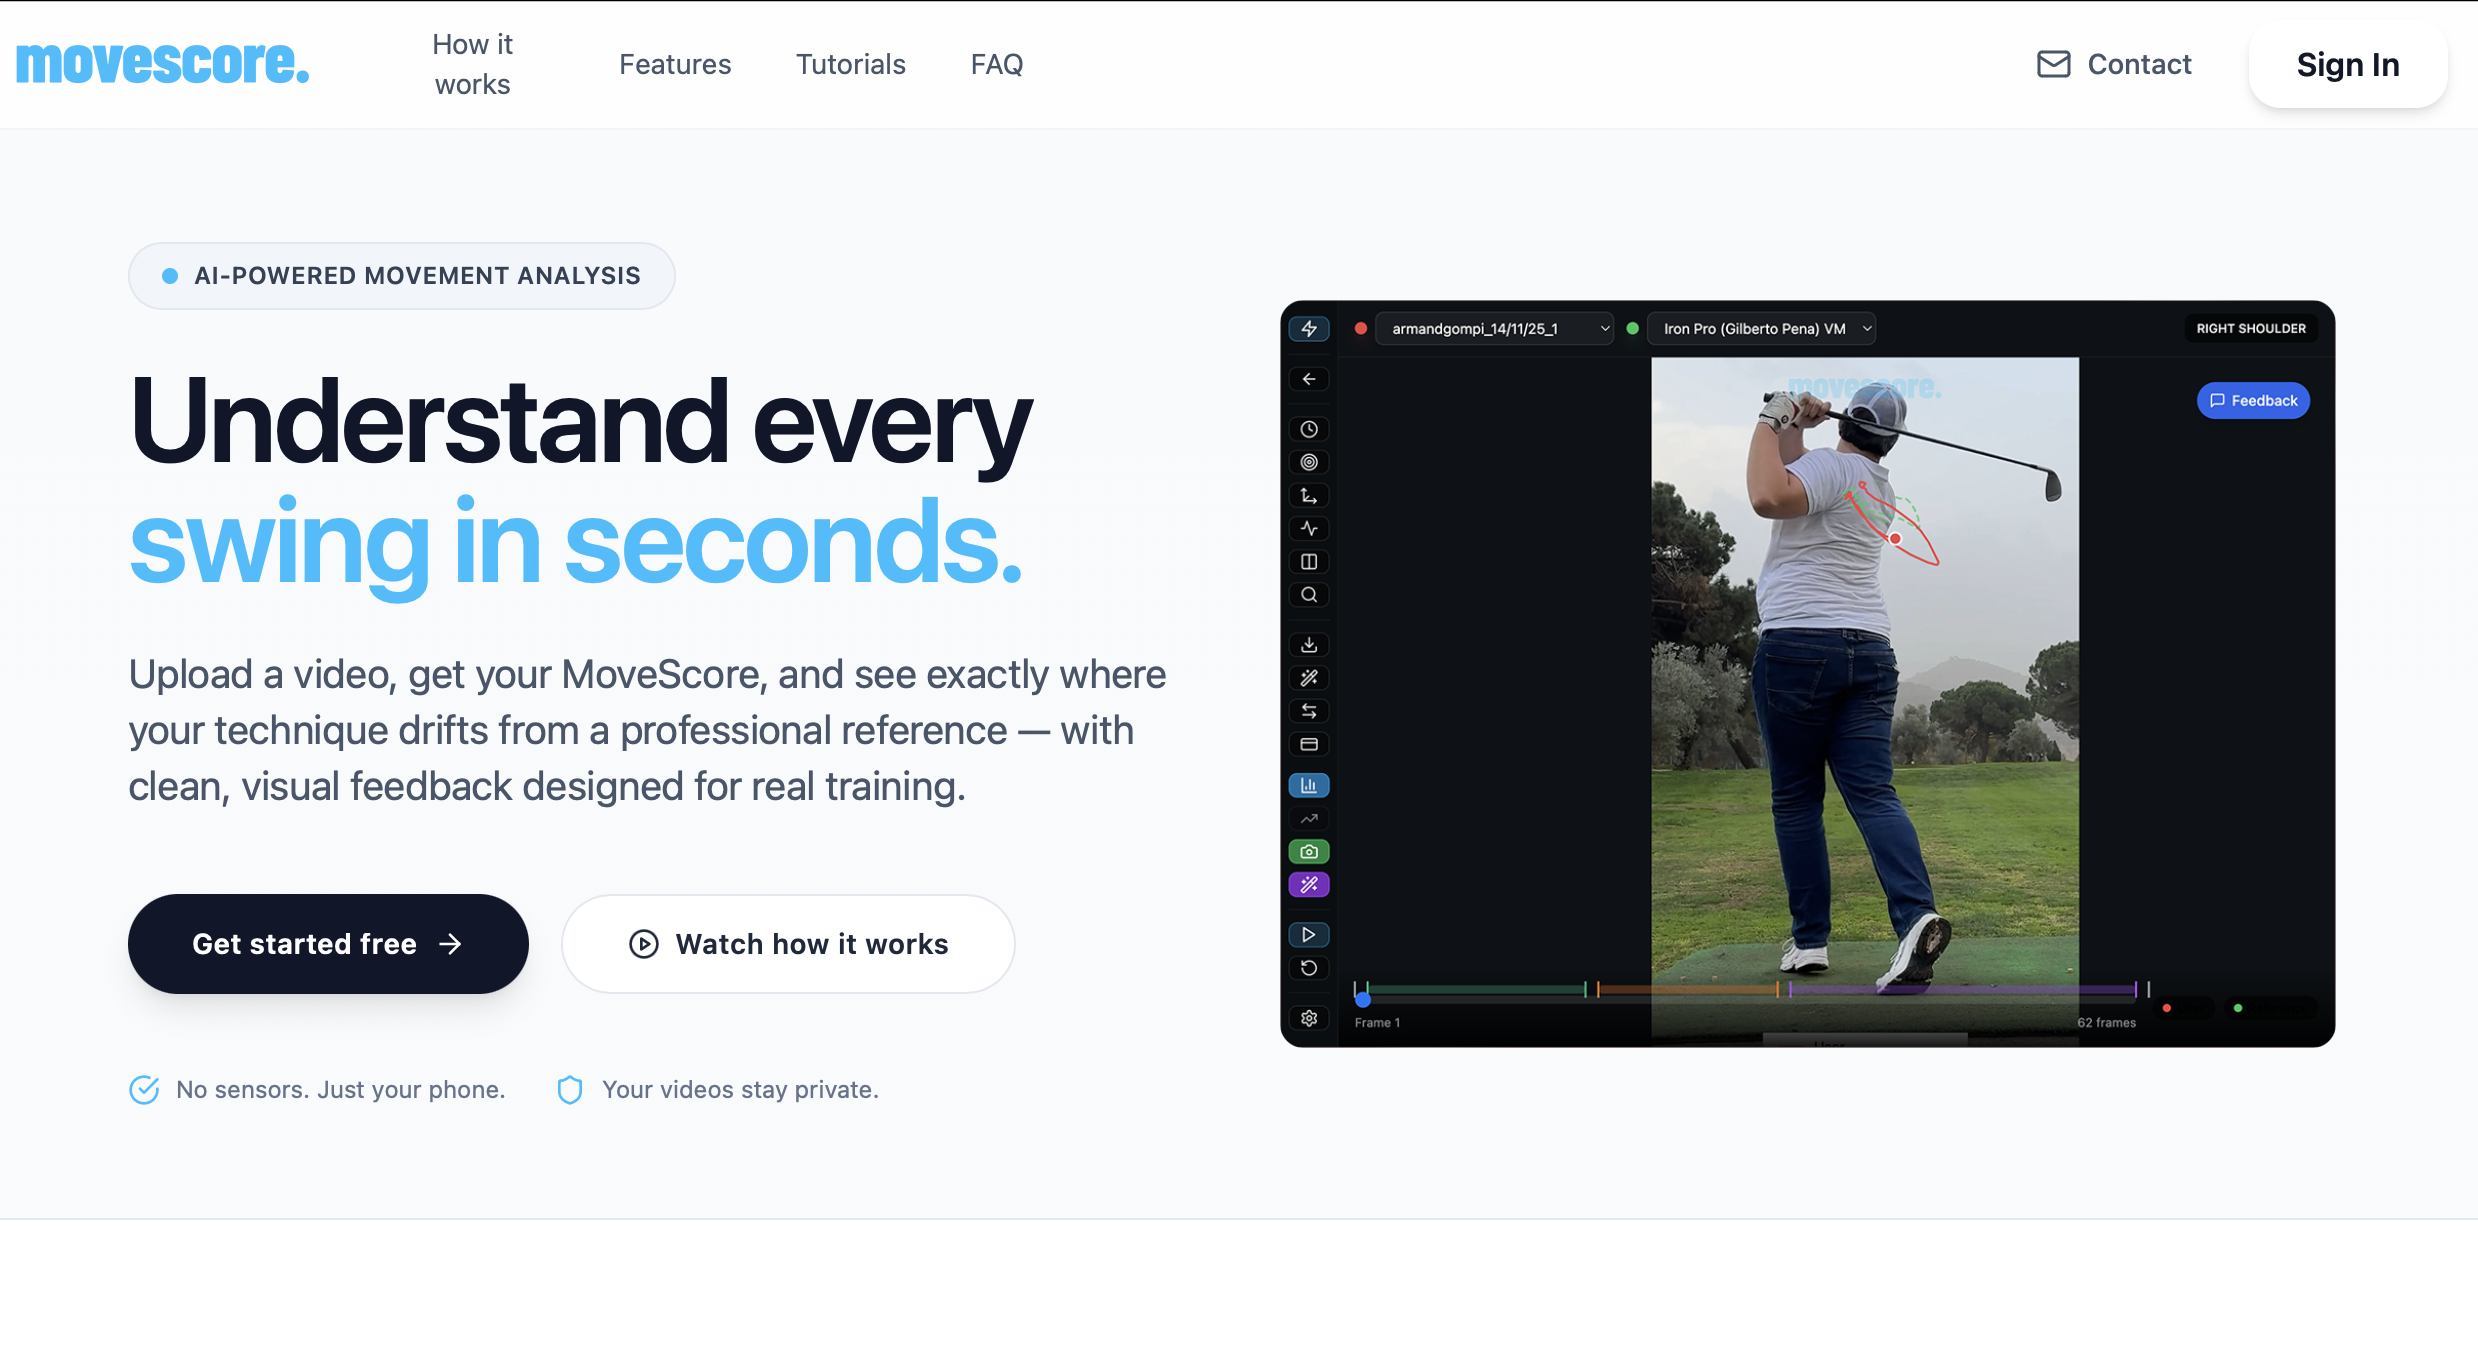This screenshot has height=1354, width=2478.
Task: Click the axes angle tool icon
Action: (x=1308, y=495)
